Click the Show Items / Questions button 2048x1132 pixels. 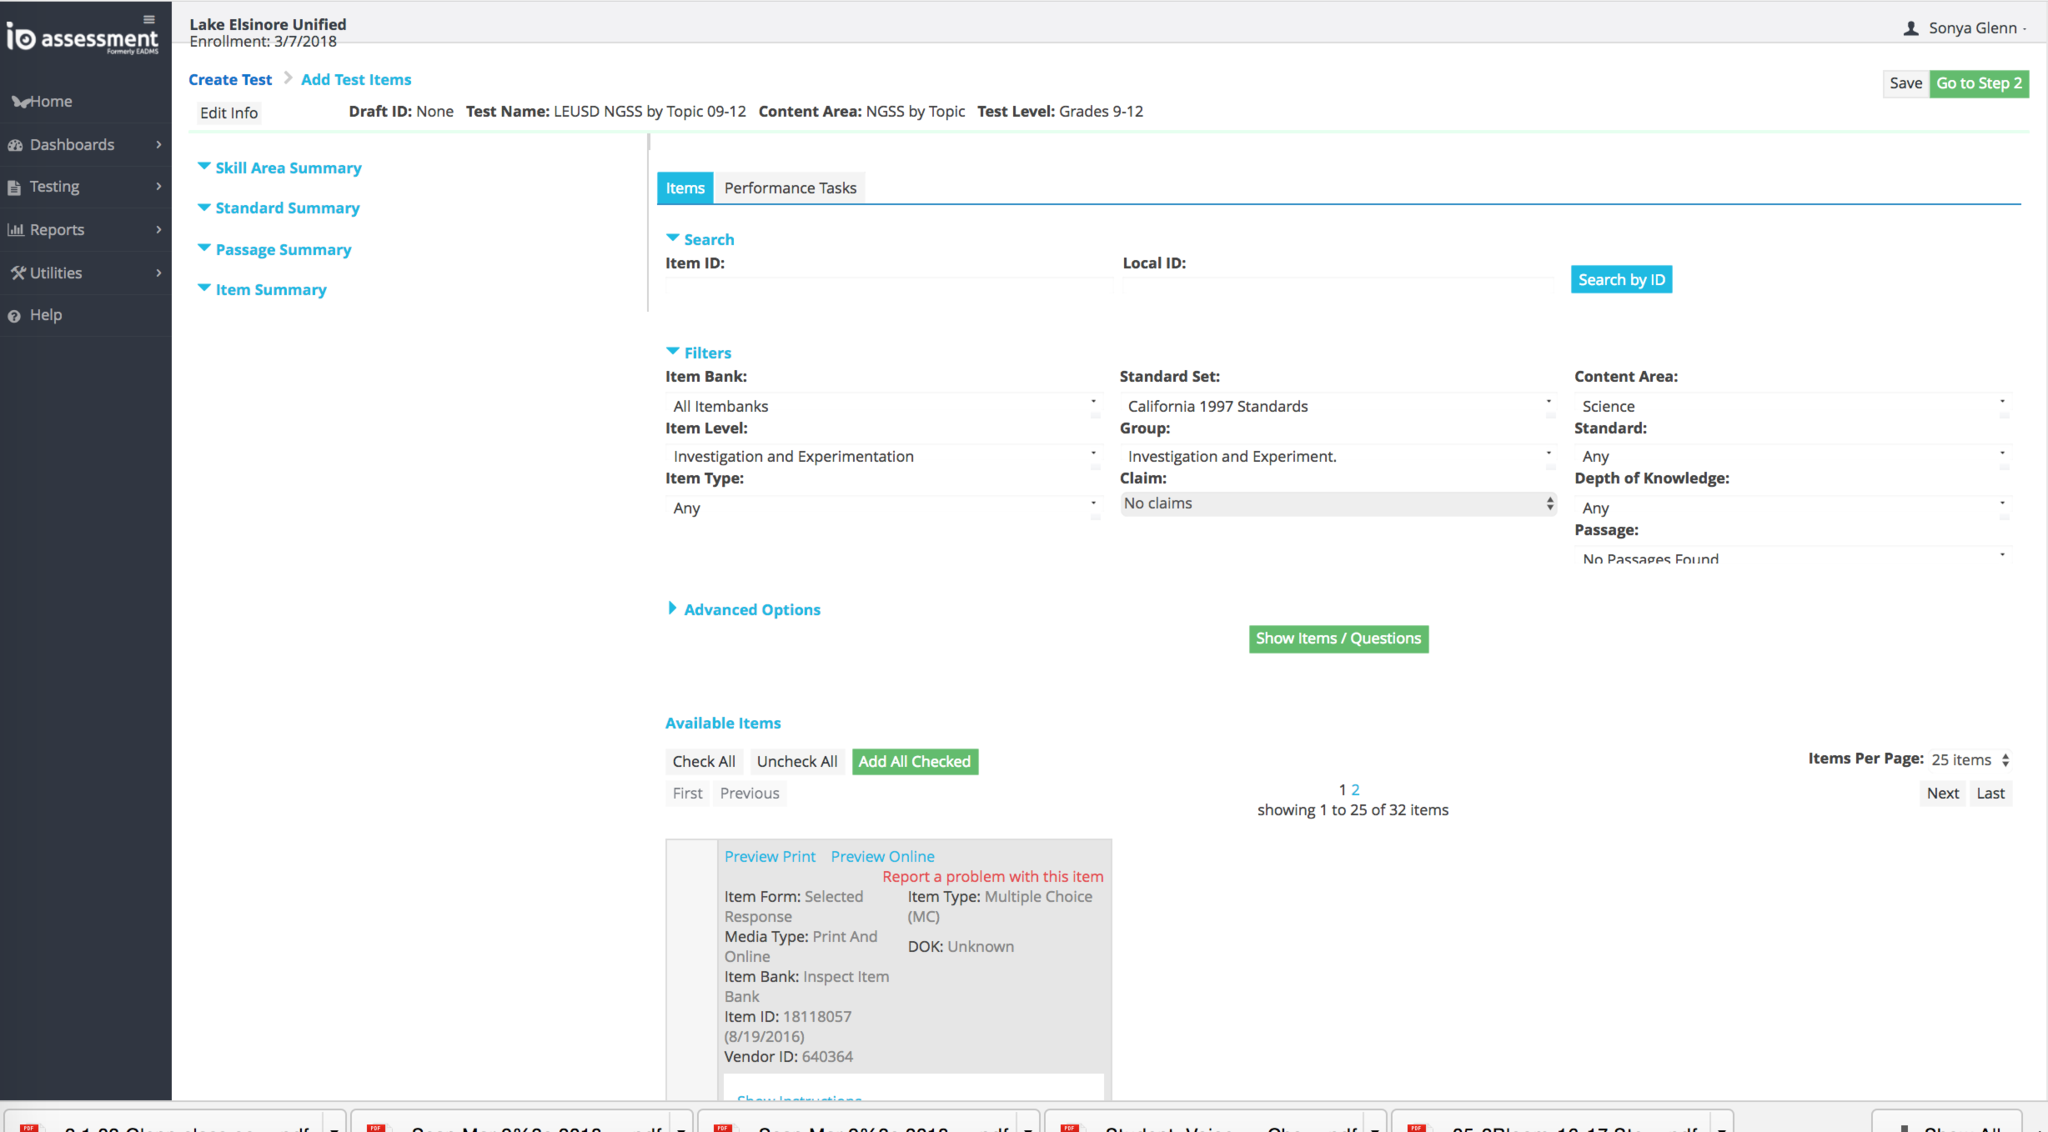click(x=1338, y=638)
